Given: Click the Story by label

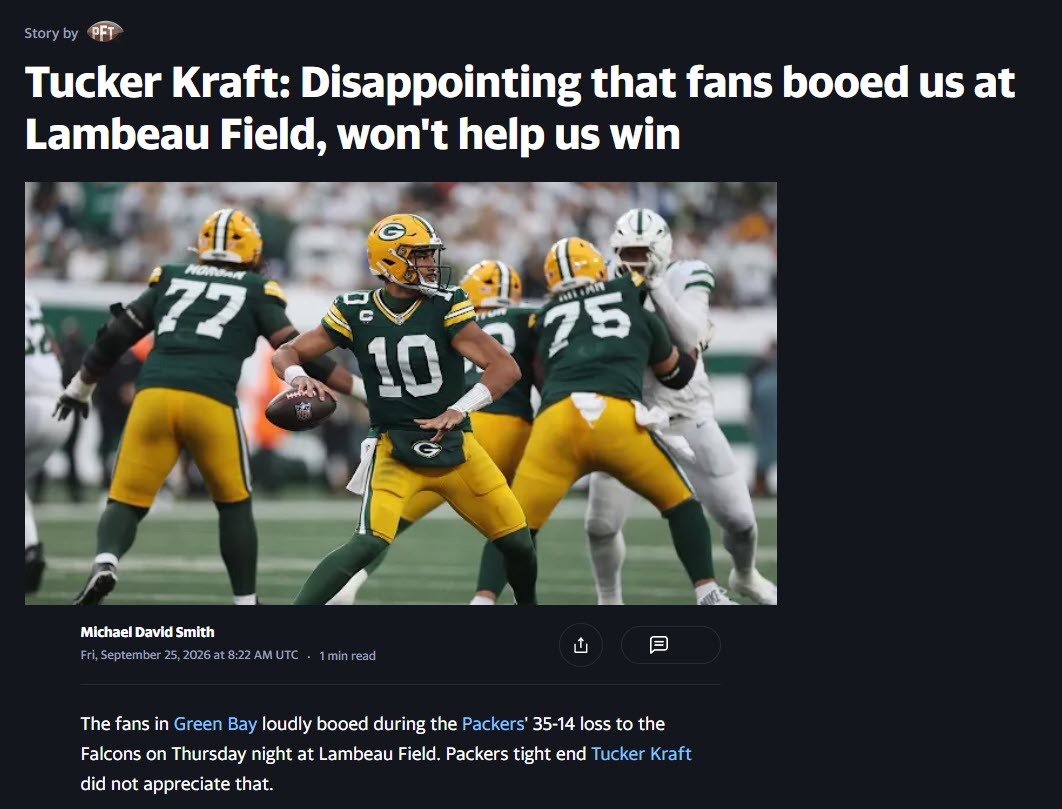Looking at the screenshot, I should pyautogui.click(x=51, y=33).
